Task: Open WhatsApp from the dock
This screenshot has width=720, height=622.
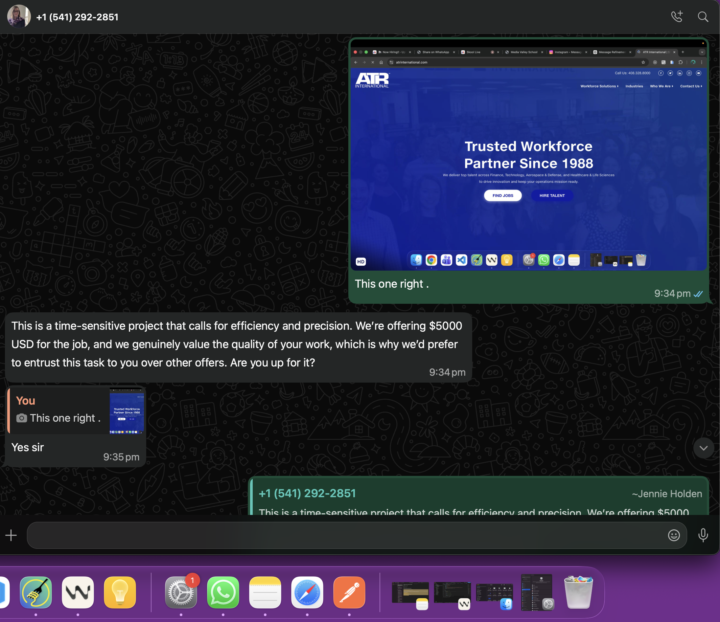Action: click(x=223, y=592)
